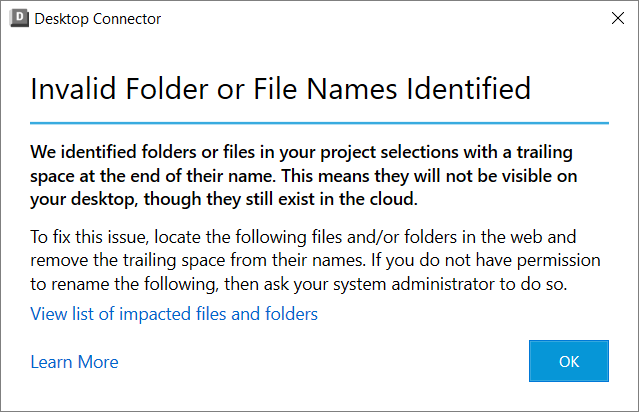Click the bold line starting "We identified folders"
This screenshot has width=639, height=412.
pos(313,152)
